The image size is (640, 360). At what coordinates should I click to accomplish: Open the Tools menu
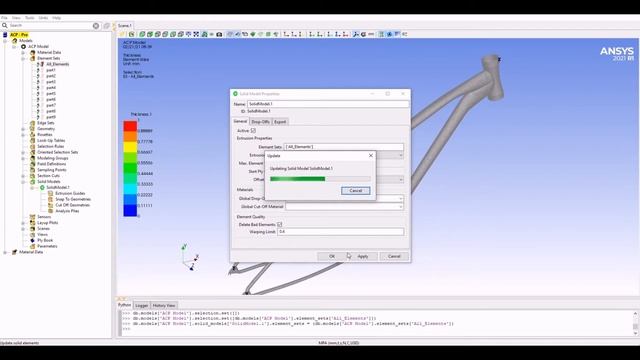point(29,18)
